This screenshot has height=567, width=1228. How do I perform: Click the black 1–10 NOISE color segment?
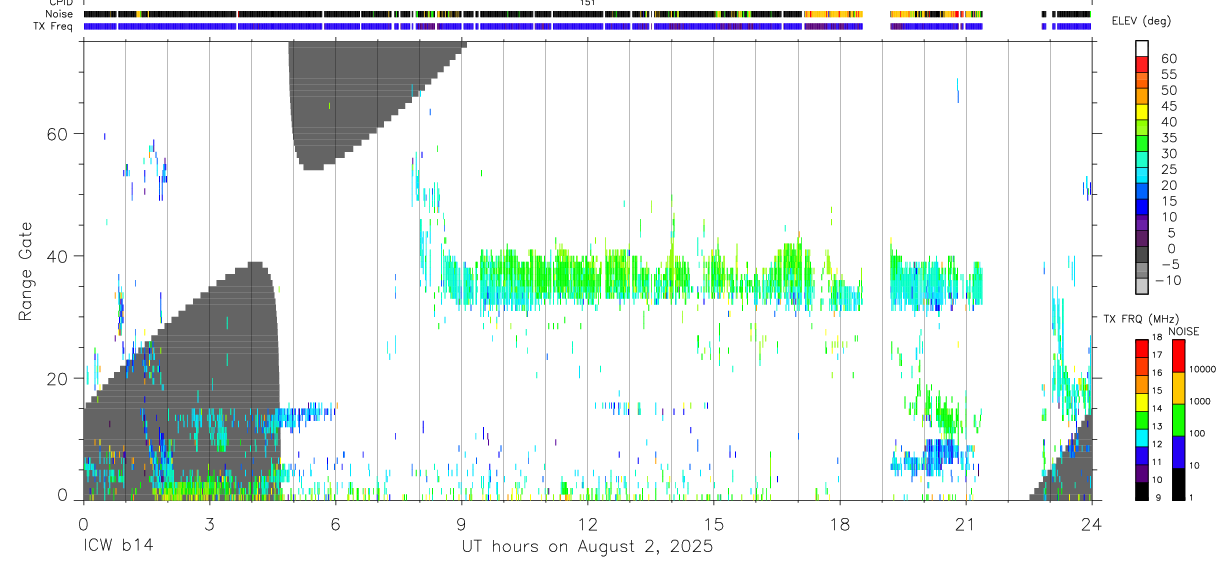click(1178, 483)
